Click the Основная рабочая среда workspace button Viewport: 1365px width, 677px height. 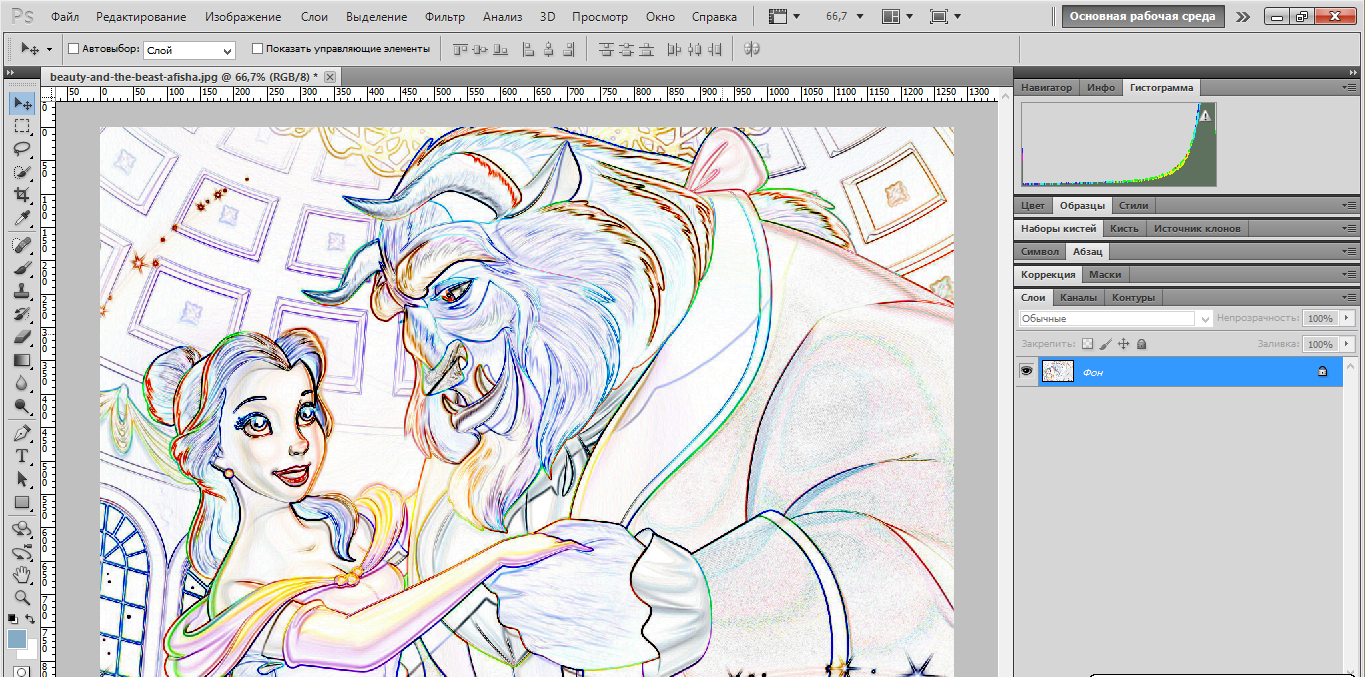tap(1143, 17)
